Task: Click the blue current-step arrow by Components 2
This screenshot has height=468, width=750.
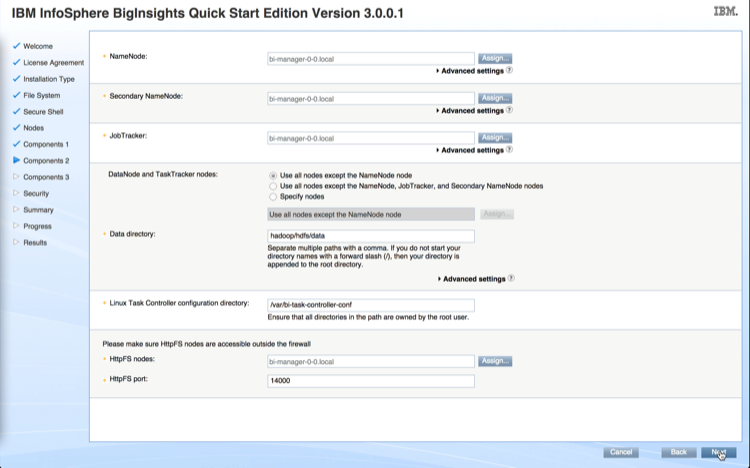Action: click(17, 160)
